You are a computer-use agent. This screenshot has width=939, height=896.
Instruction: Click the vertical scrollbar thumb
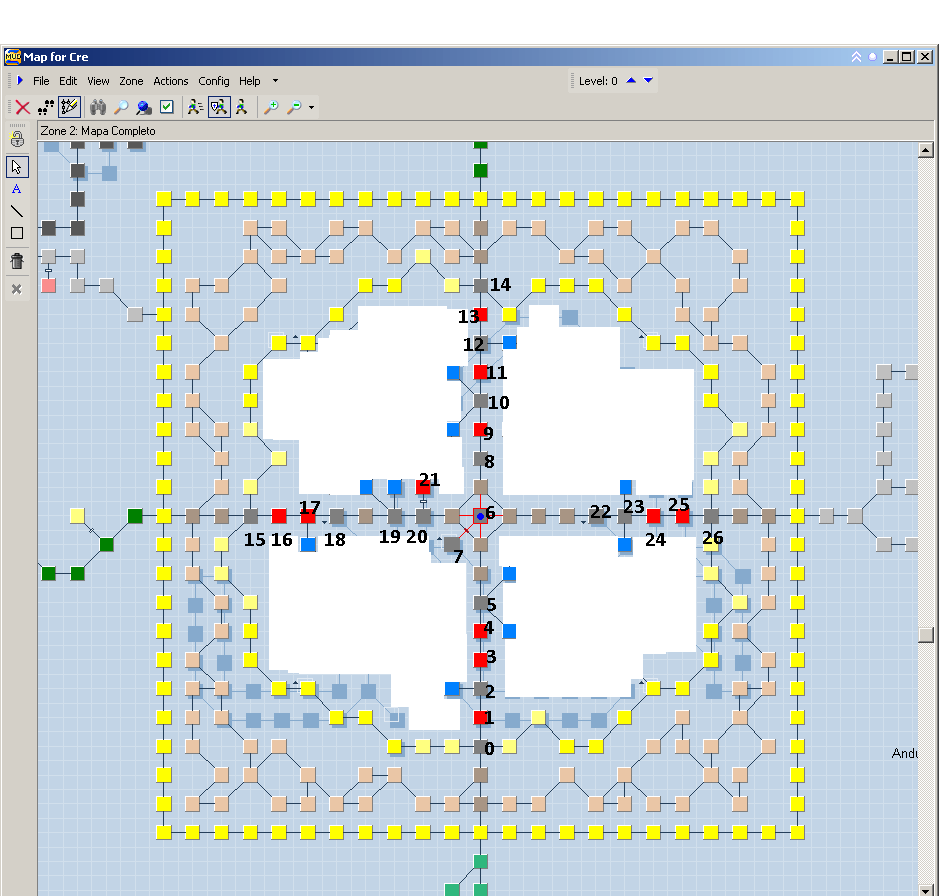926,635
